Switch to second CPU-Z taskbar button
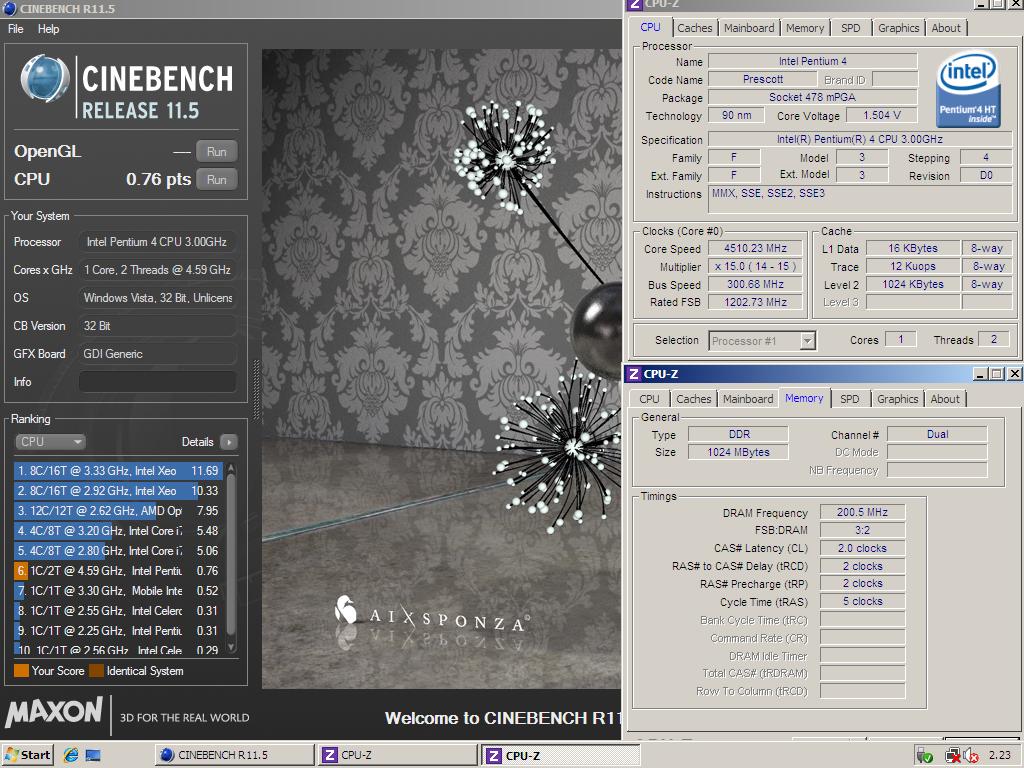The image size is (1024, 768). (561, 756)
